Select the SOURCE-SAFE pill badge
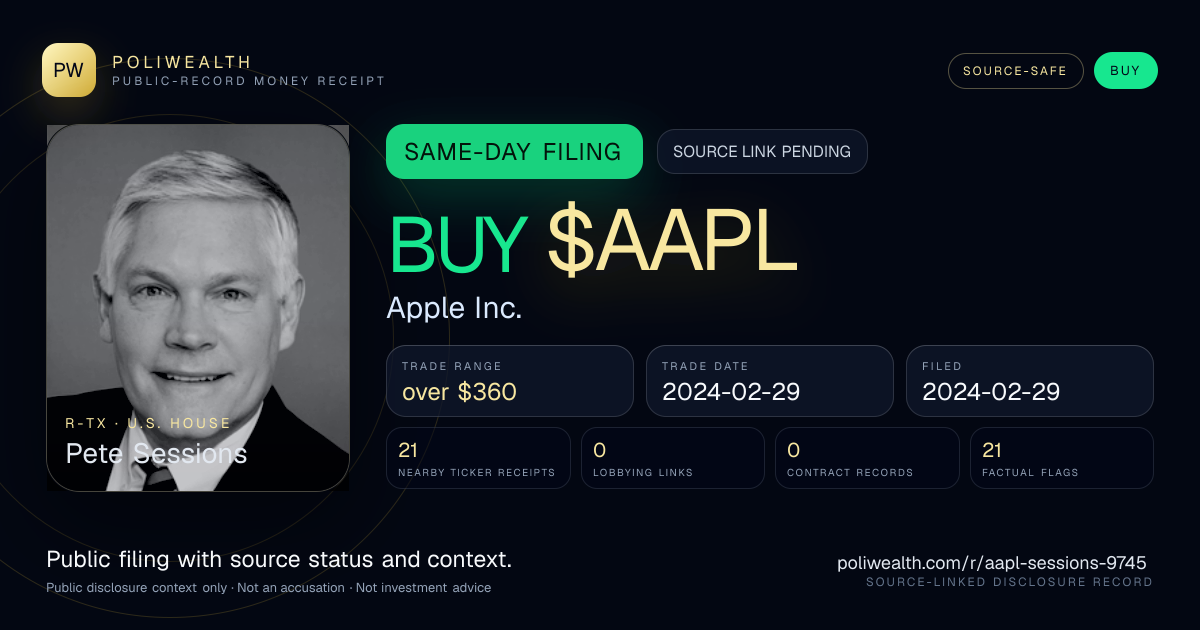This screenshot has height=630, width=1200. click(x=1015, y=71)
